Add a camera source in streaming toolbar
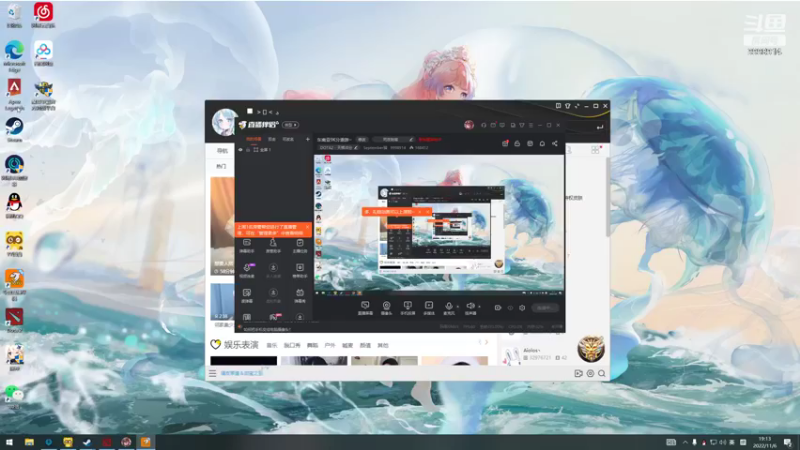This screenshot has width=800, height=450. [386, 307]
